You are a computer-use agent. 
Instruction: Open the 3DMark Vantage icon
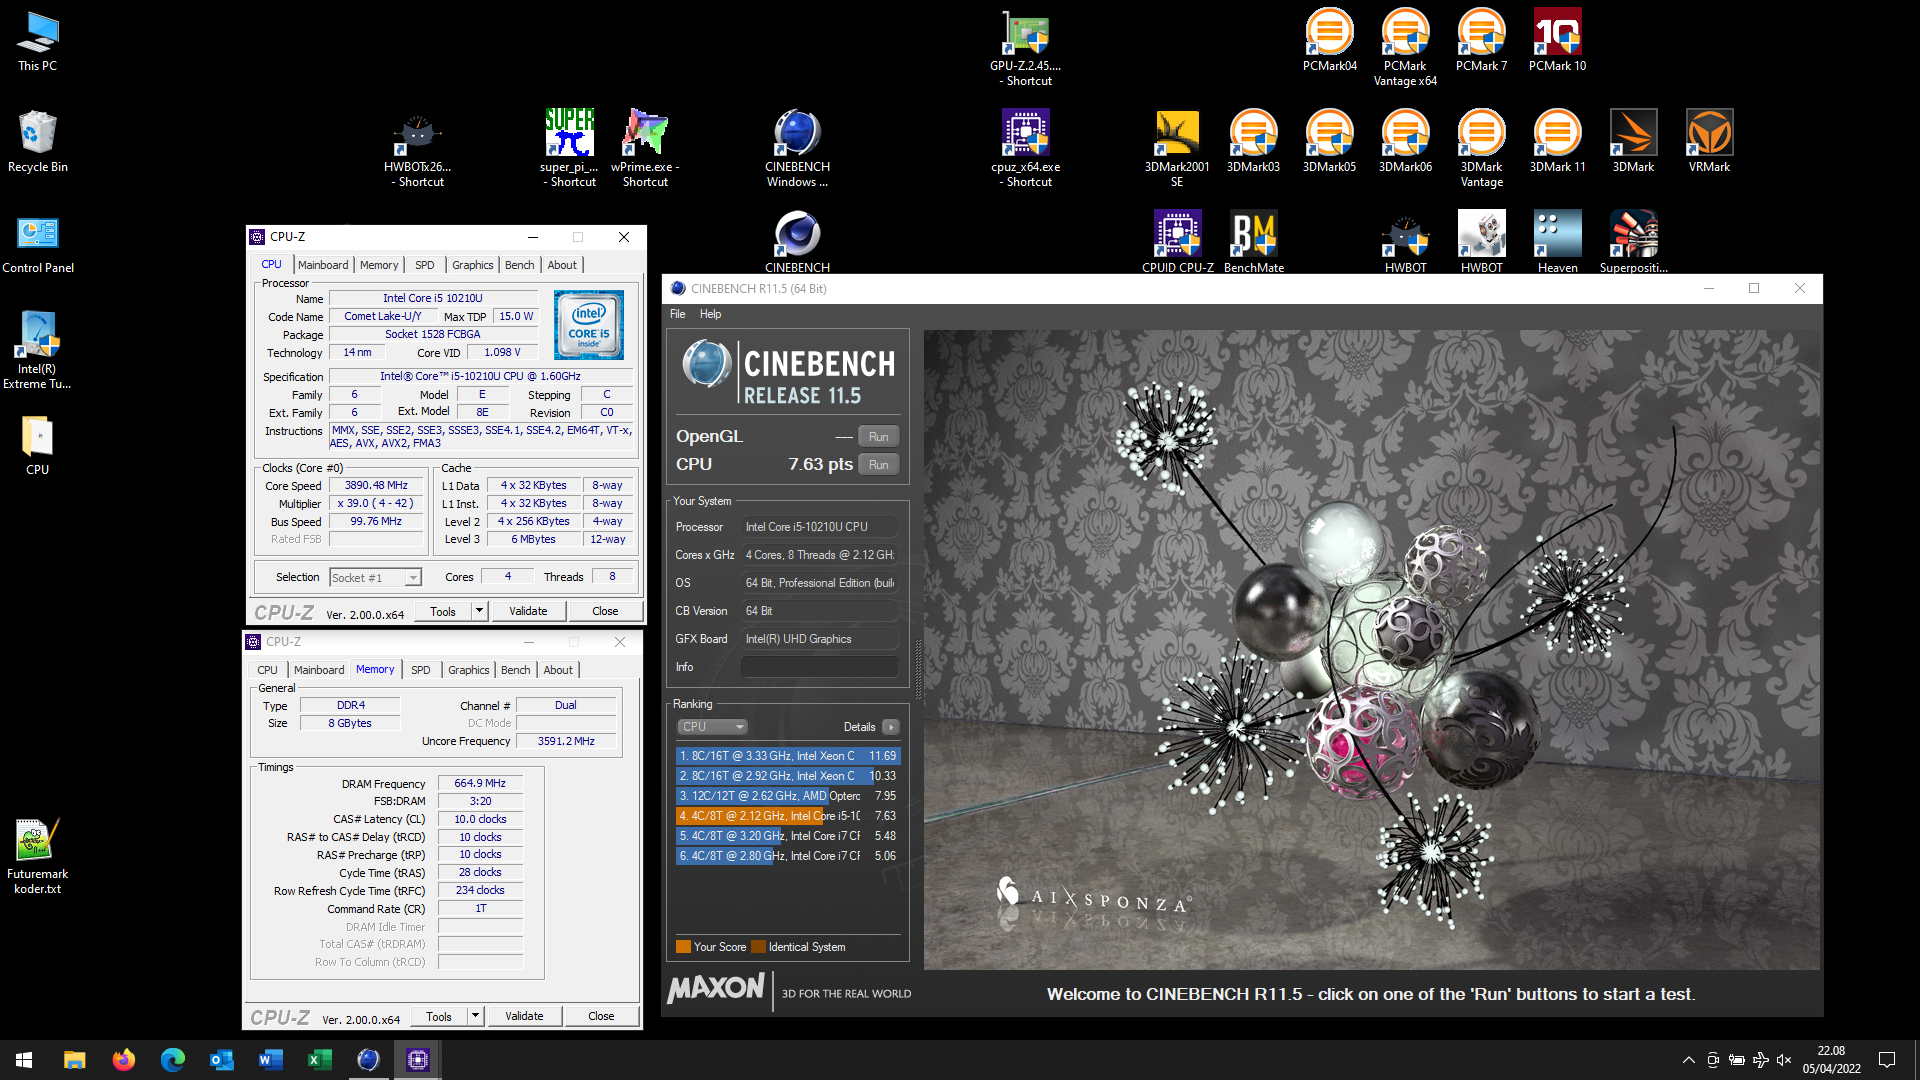click(1482, 148)
